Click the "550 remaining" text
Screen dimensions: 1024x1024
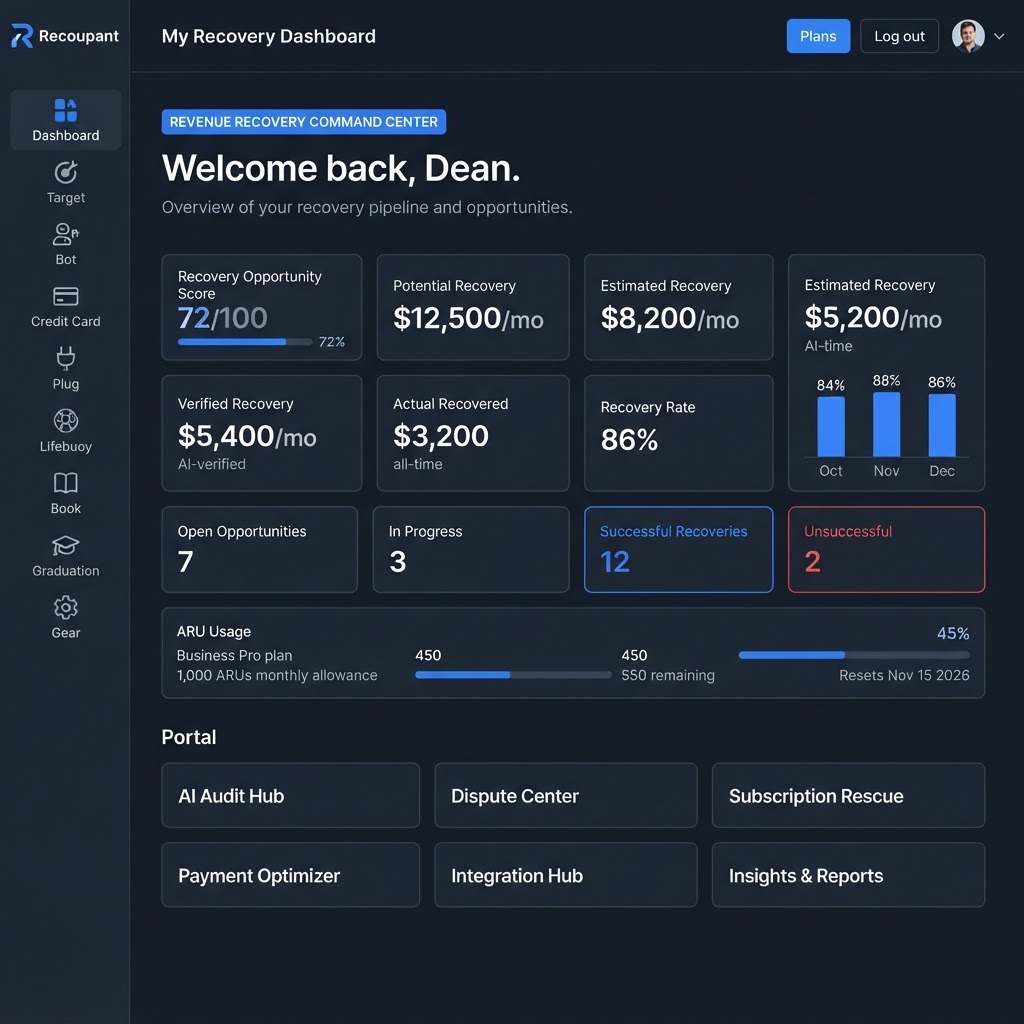tap(667, 675)
